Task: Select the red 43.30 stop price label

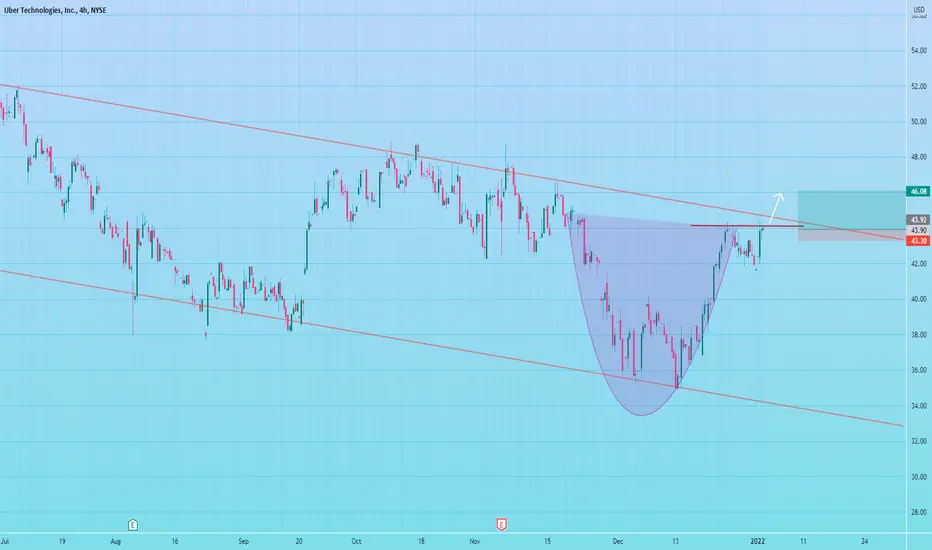Action: point(918,241)
